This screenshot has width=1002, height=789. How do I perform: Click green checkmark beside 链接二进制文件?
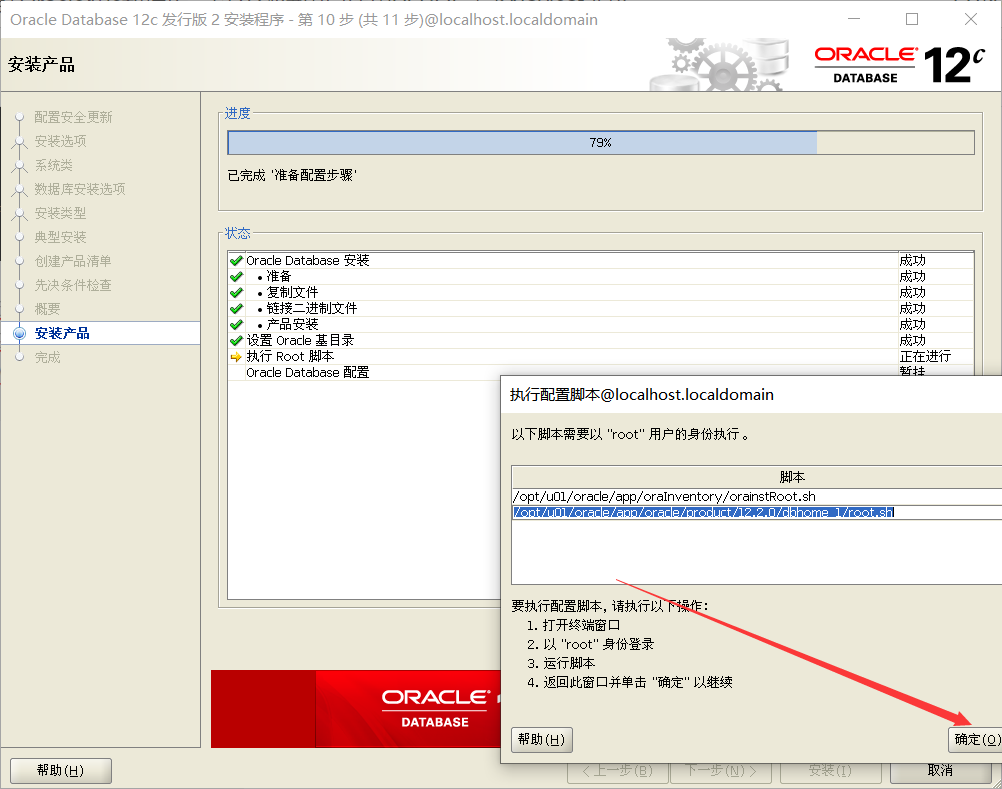point(236,309)
